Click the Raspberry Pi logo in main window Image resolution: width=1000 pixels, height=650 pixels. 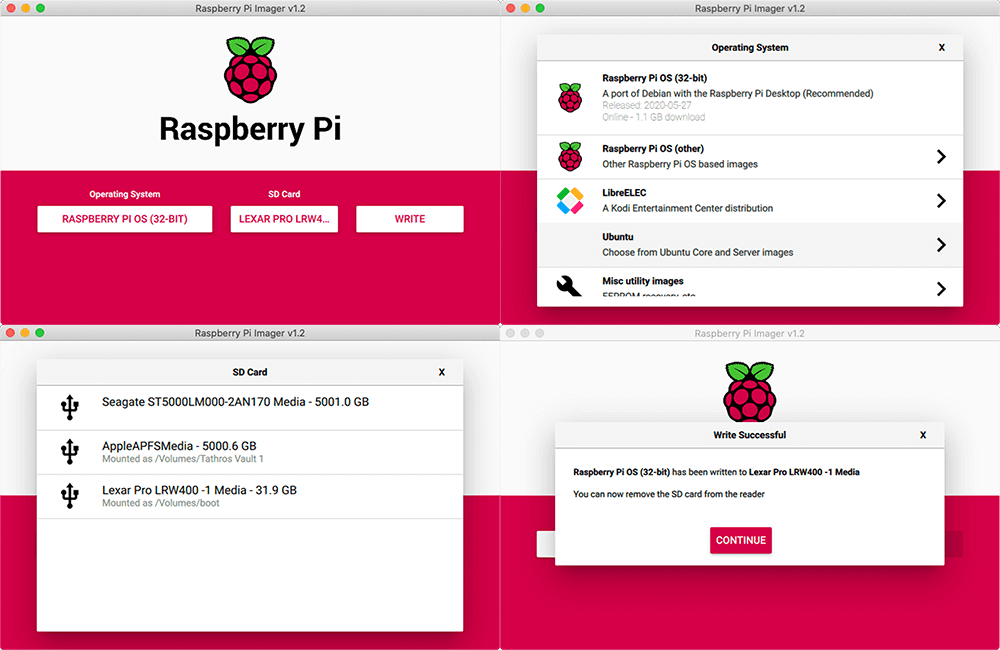[250, 70]
